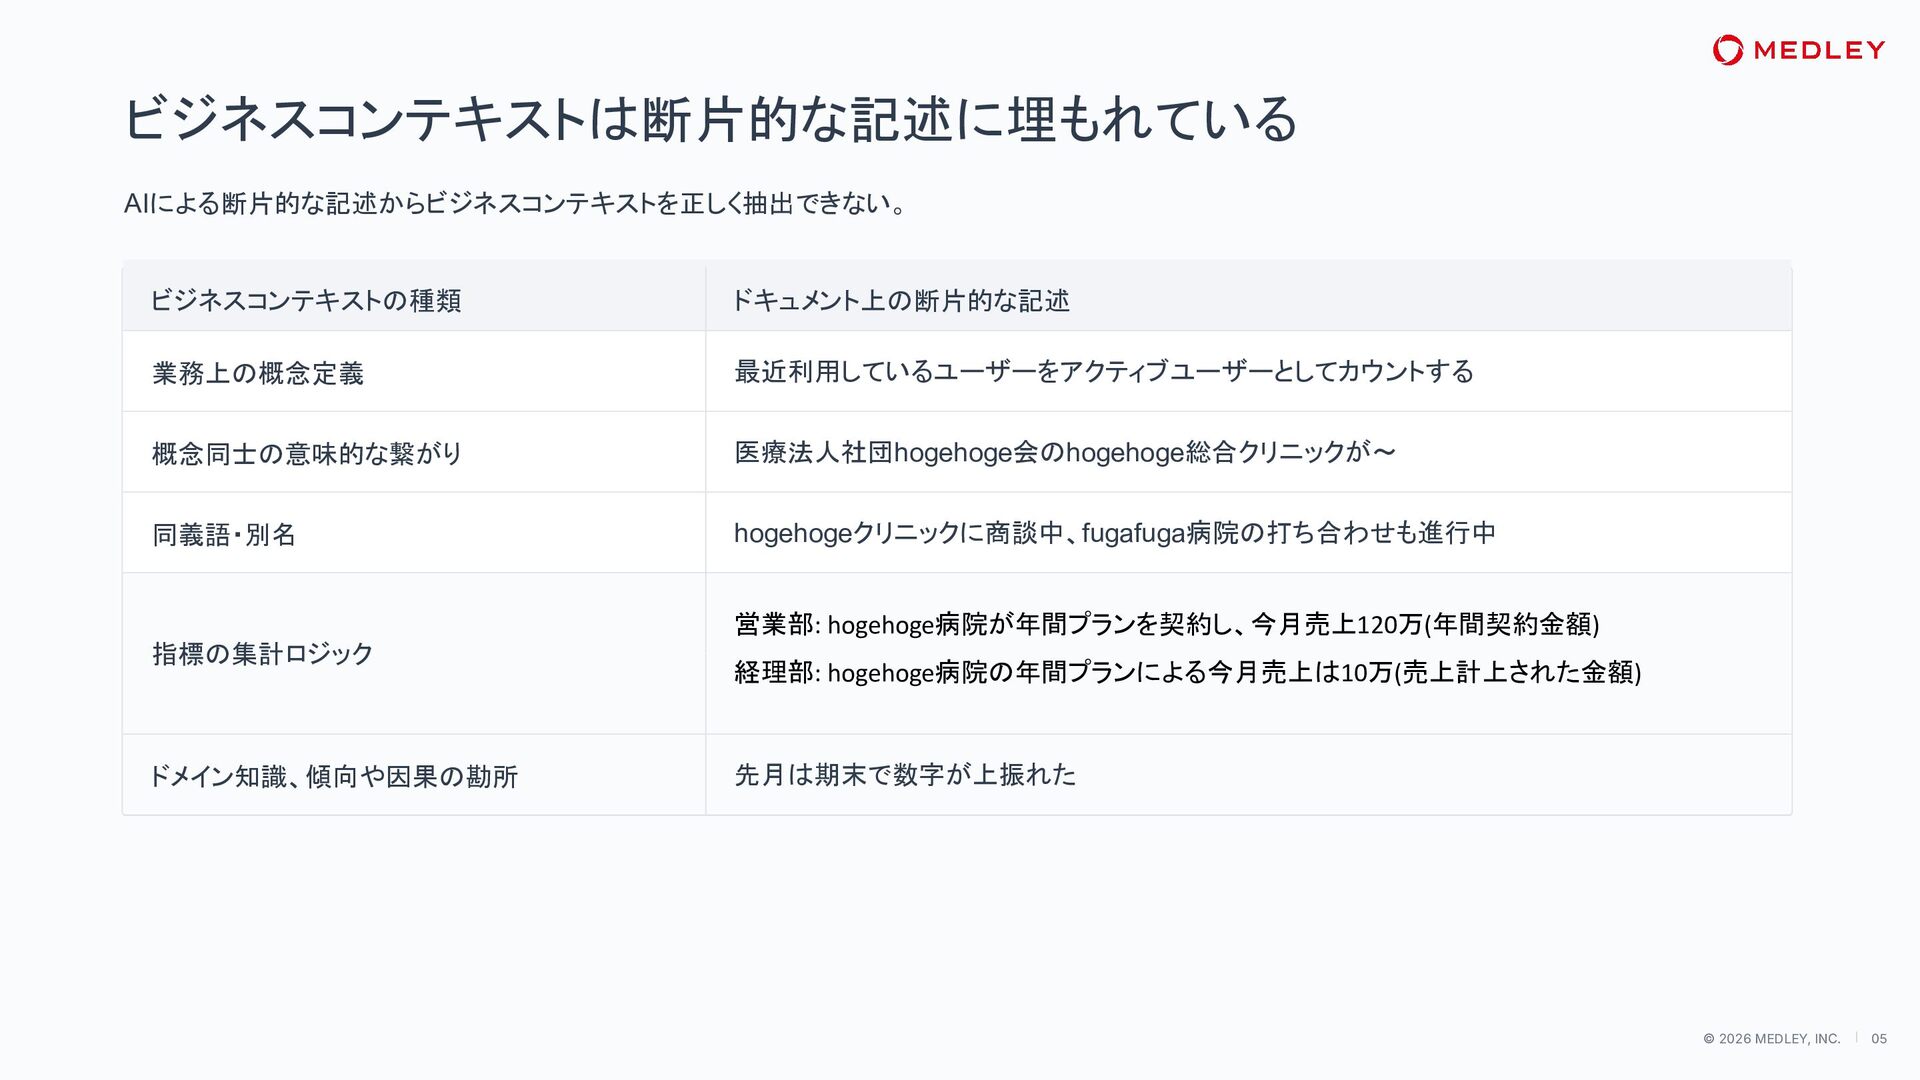Click the 指標の集計ロジック row label
The height and width of the screenshot is (1080, 1920).
click(x=262, y=653)
